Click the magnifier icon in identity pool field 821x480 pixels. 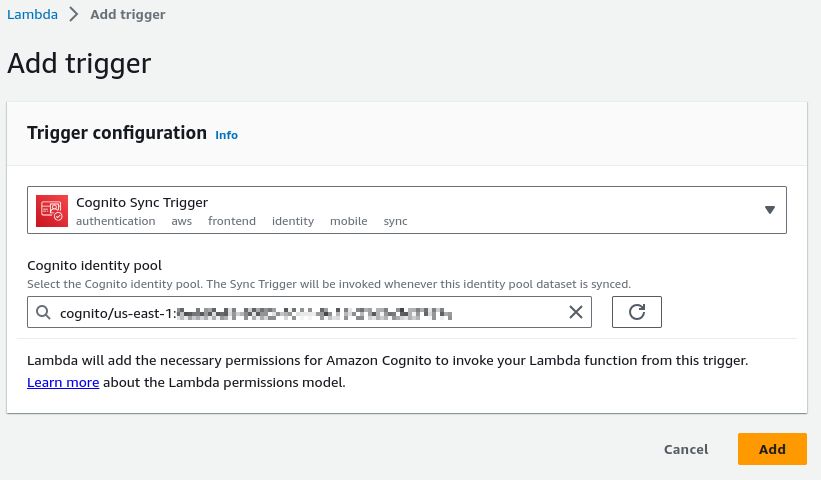click(x=43, y=313)
